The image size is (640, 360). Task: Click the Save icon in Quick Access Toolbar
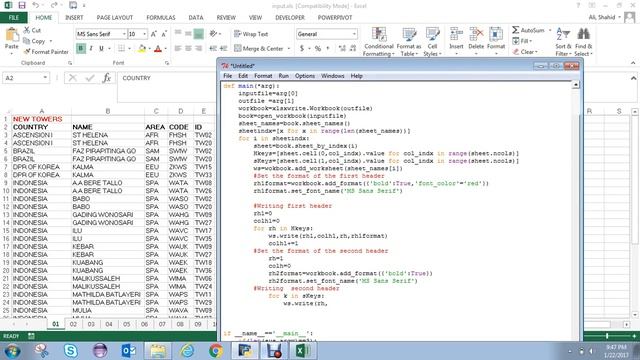point(22,5)
